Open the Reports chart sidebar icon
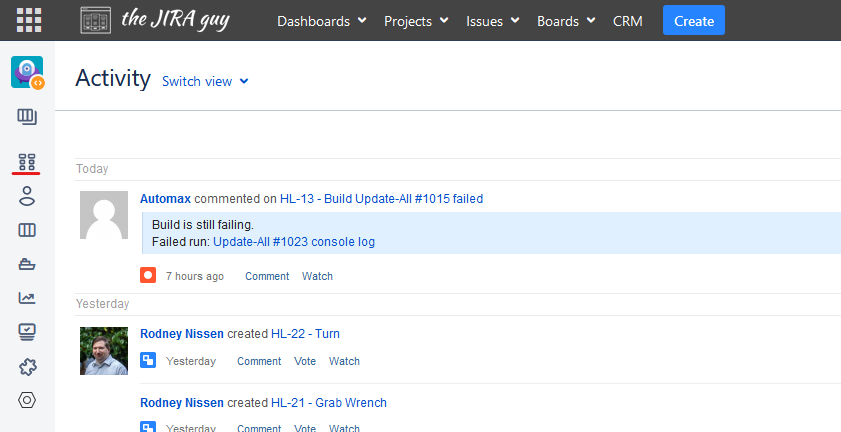 [x=27, y=298]
